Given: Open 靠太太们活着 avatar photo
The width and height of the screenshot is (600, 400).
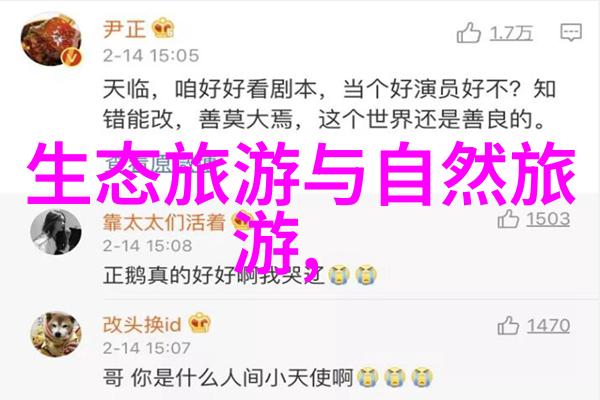Looking at the screenshot, I should [55, 232].
